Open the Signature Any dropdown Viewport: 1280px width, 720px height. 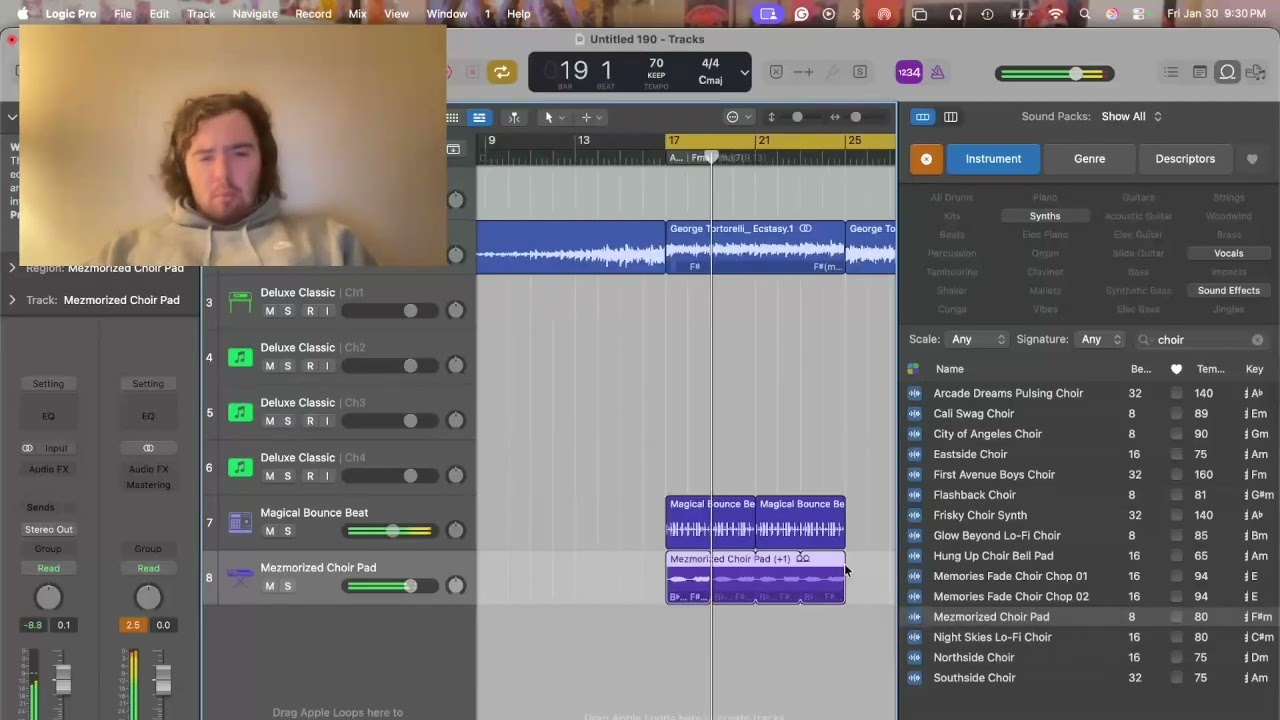(x=1099, y=340)
